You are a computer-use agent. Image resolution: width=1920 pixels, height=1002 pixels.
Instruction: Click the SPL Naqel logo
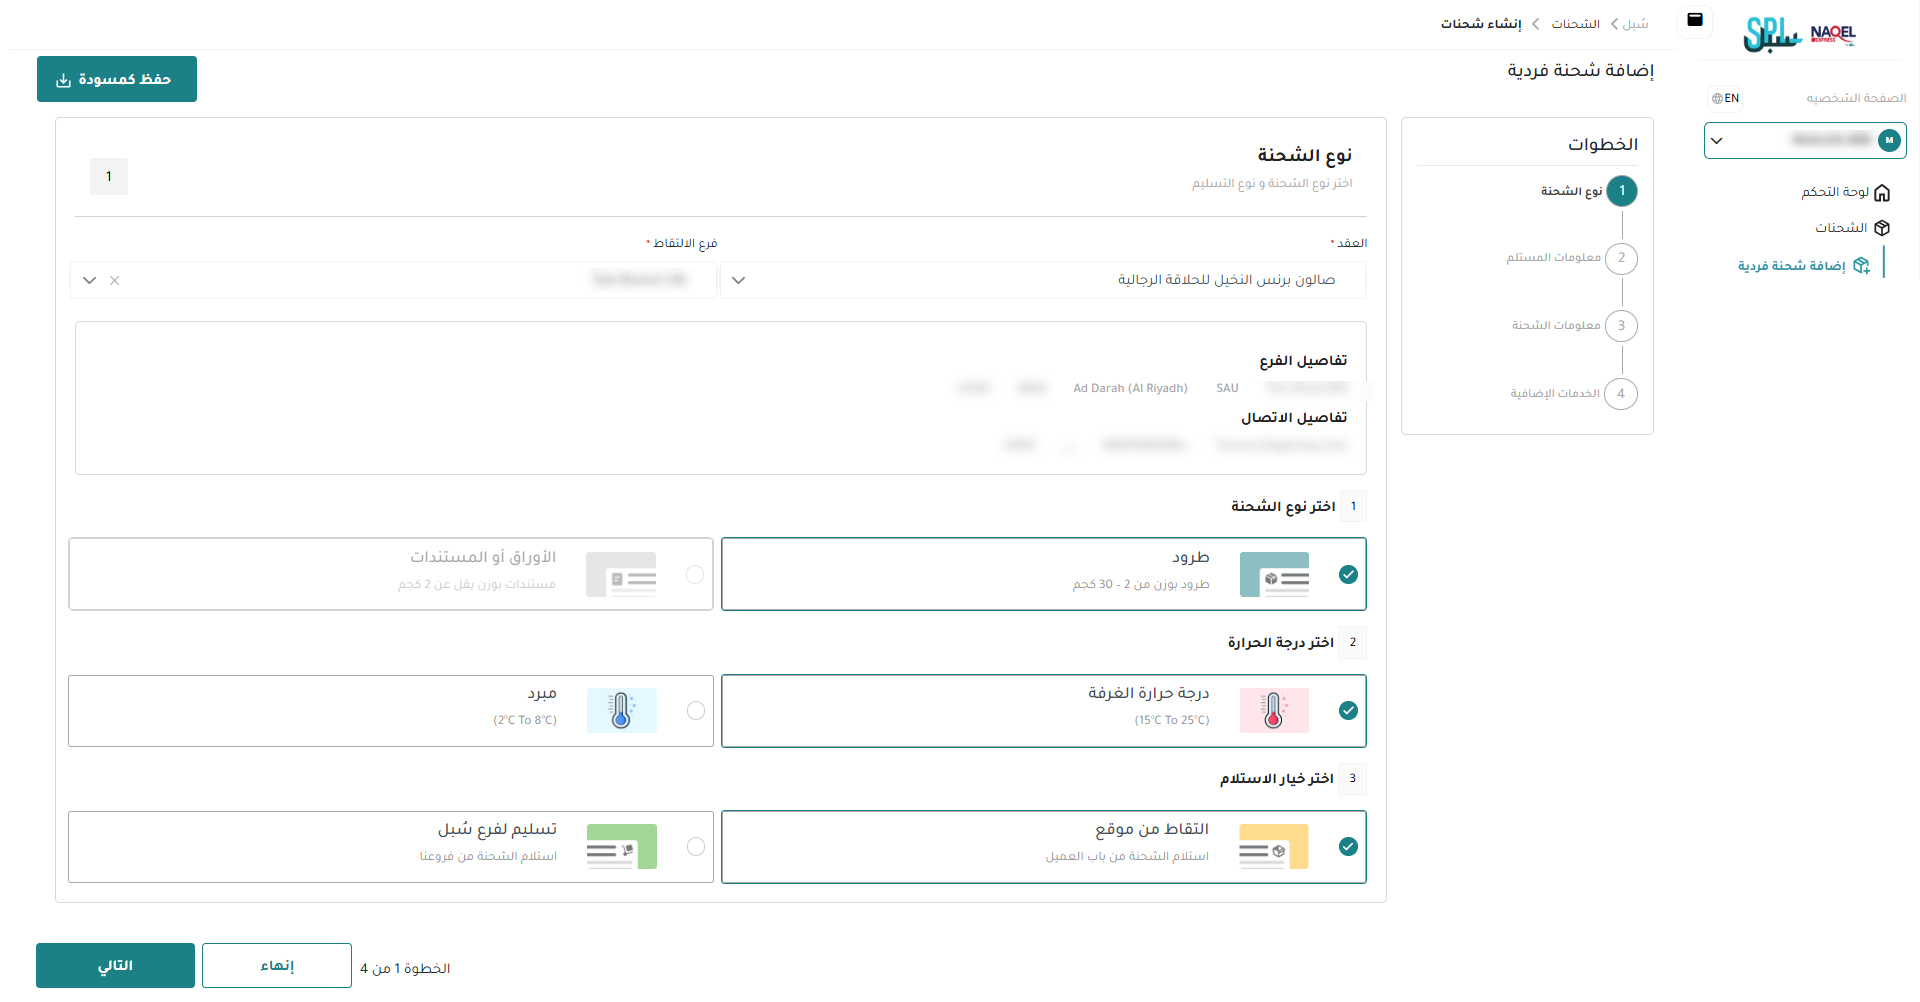click(1798, 34)
